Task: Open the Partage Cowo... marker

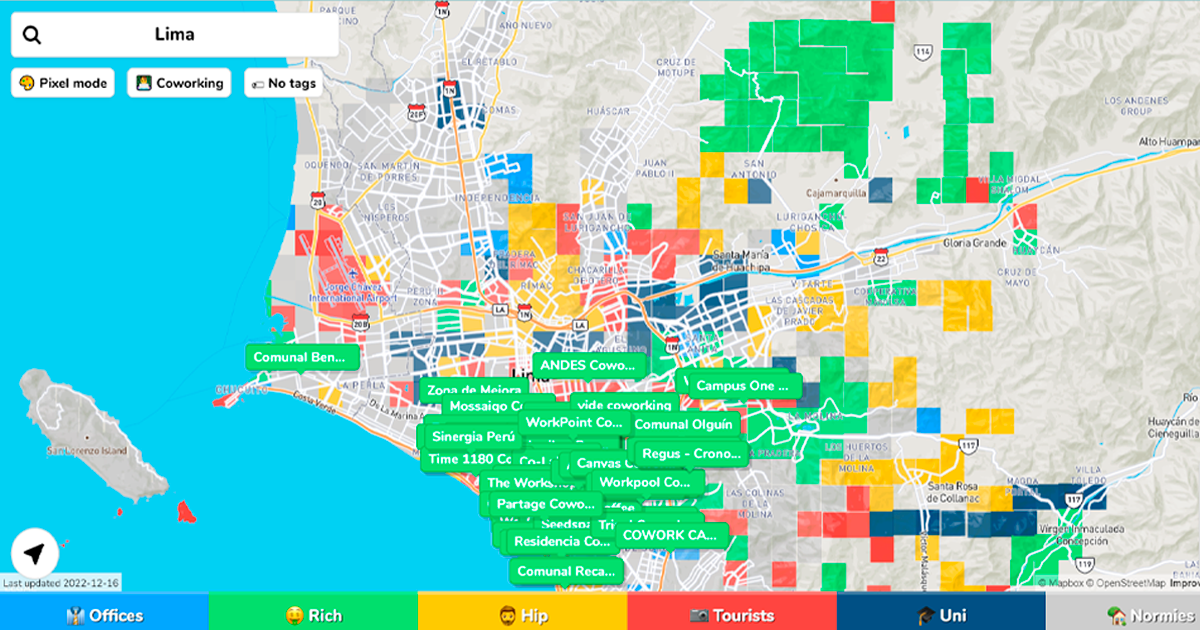Action: tap(546, 504)
